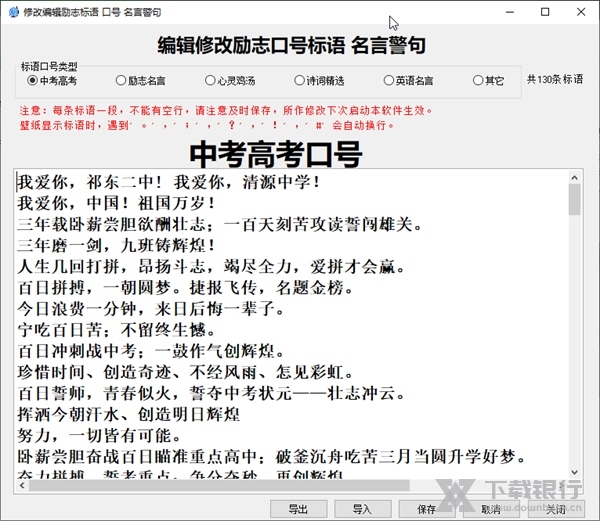Select the 其它 category option

tap(488, 81)
